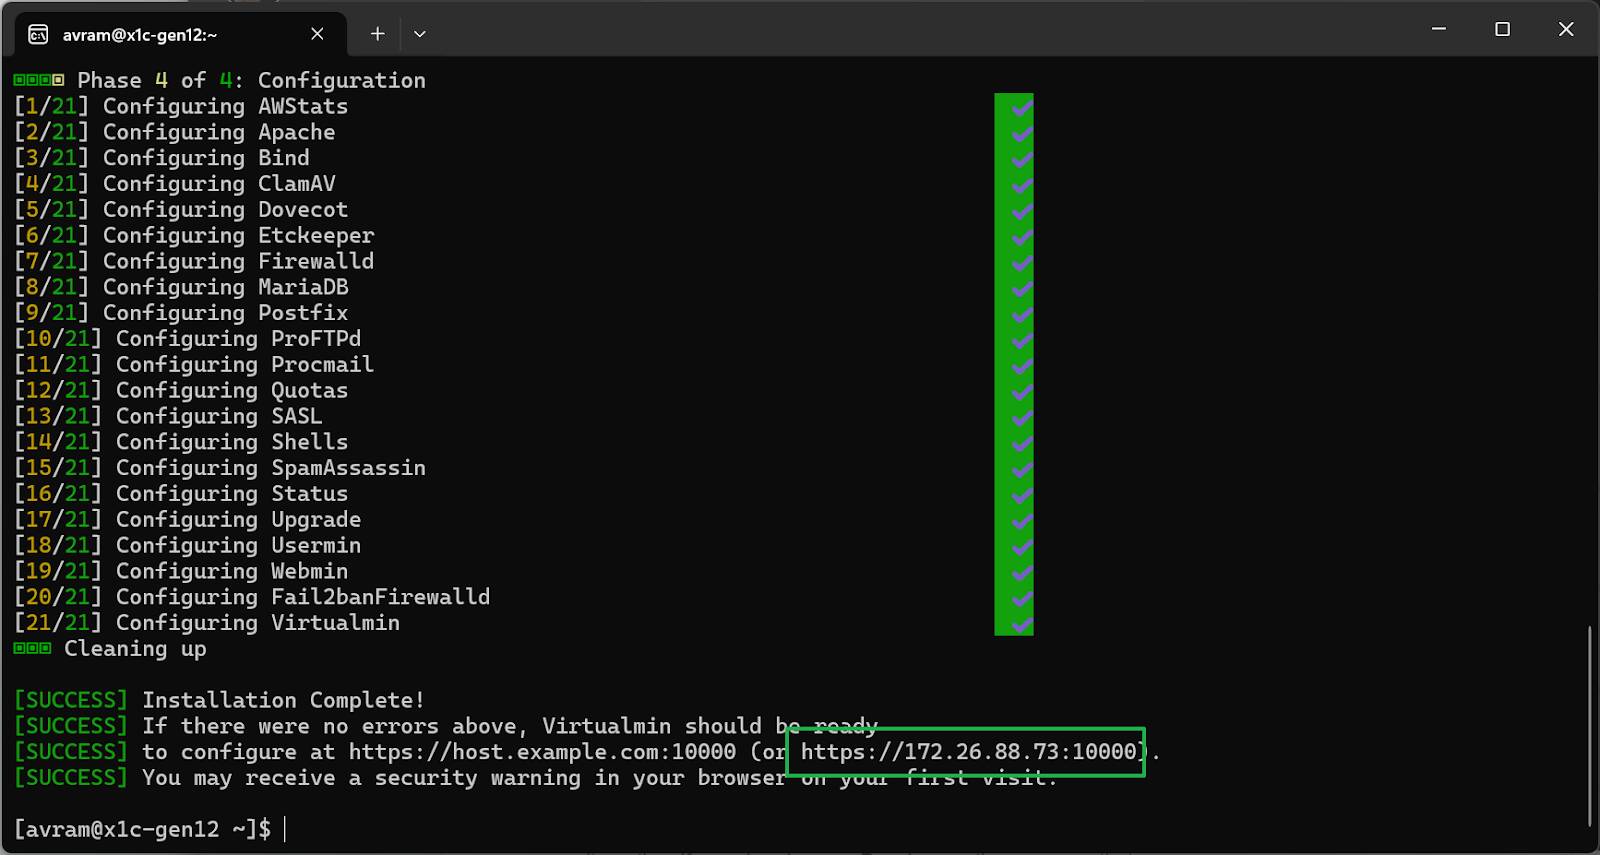Open a new terminal tab with plus
Viewport: 1600px width, 855px height.
[377, 34]
